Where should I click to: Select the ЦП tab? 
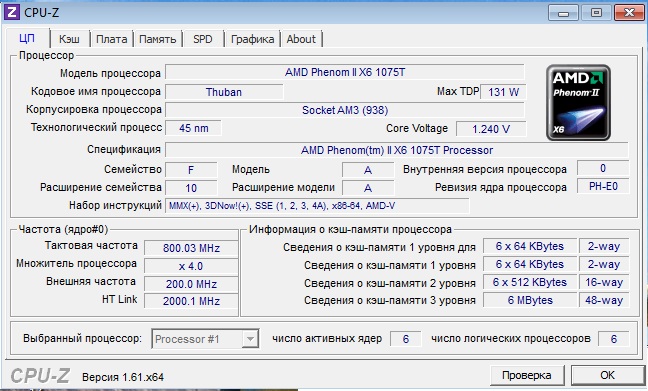click(x=27, y=38)
